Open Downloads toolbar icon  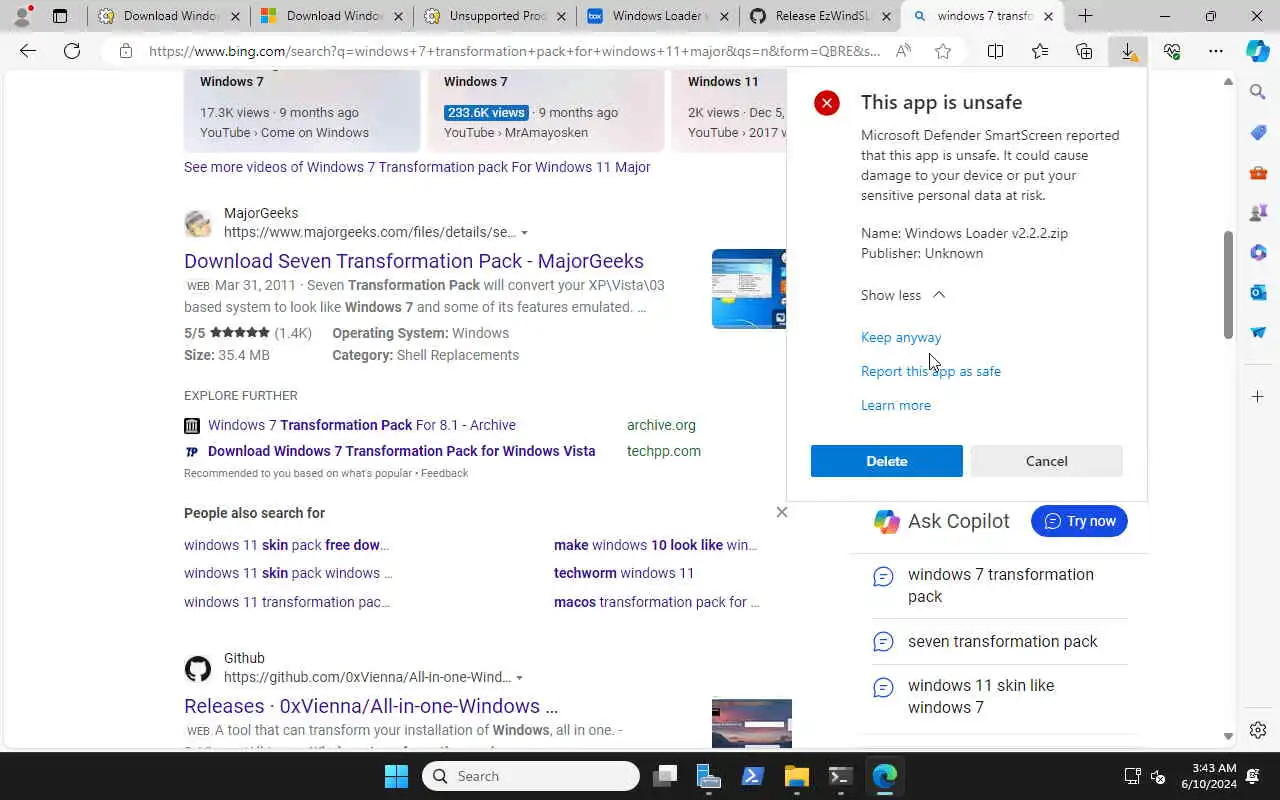(1128, 51)
